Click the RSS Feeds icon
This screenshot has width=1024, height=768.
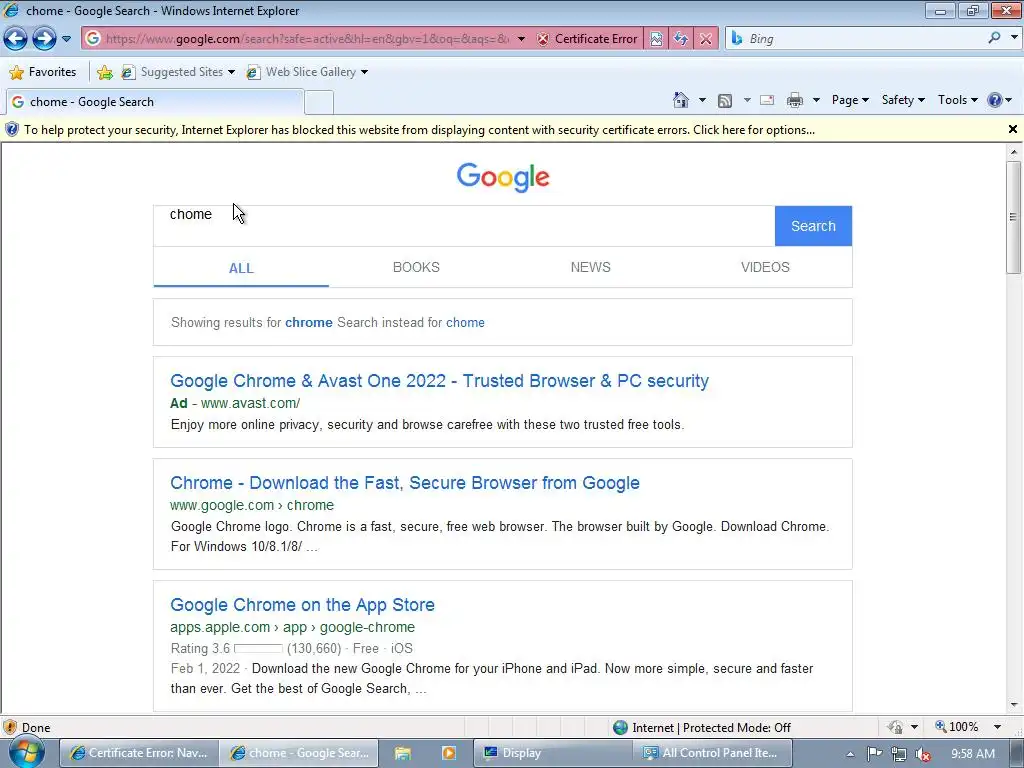724,101
